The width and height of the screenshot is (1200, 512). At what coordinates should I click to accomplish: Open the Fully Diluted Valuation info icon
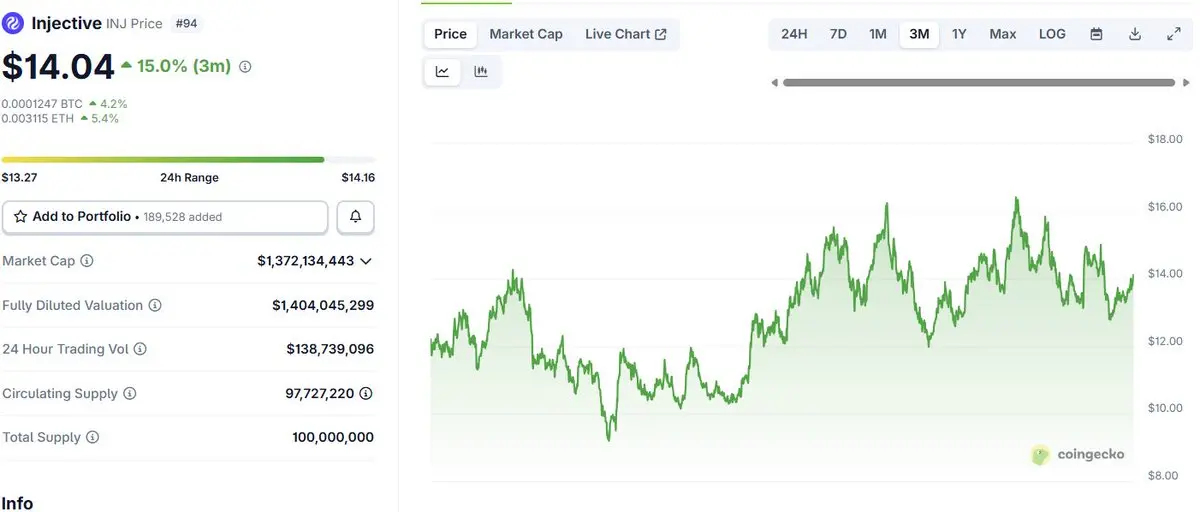pyautogui.click(x=155, y=305)
